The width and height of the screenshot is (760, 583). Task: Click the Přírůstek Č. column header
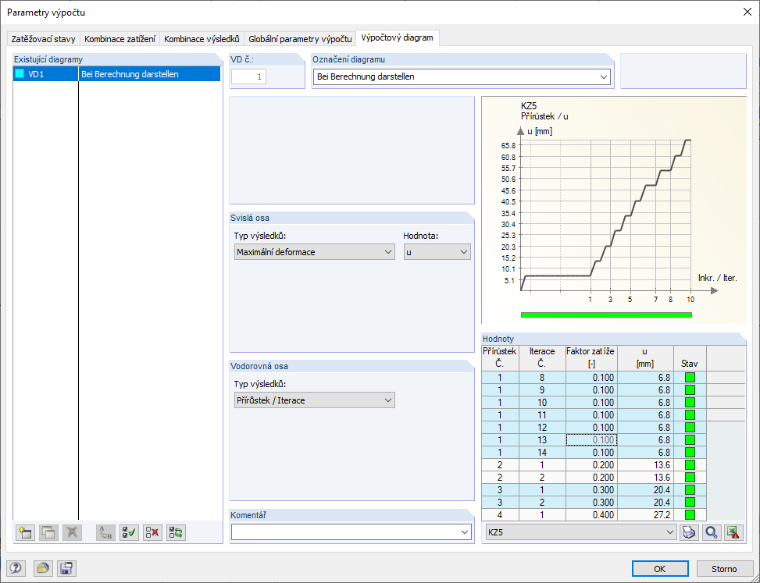click(x=500, y=358)
